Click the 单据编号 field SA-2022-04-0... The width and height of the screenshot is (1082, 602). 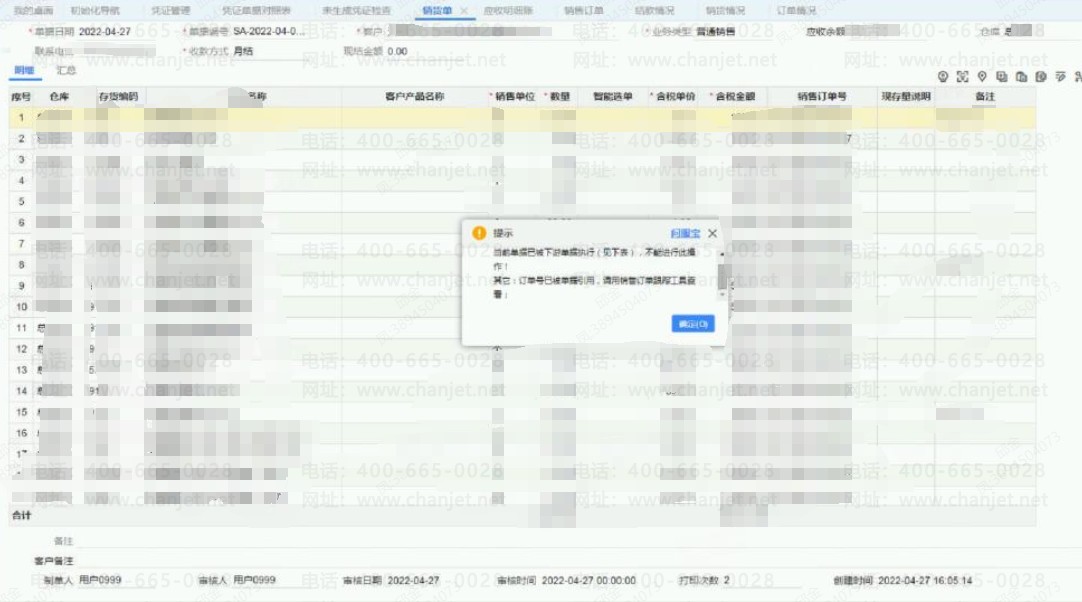click(x=268, y=31)
